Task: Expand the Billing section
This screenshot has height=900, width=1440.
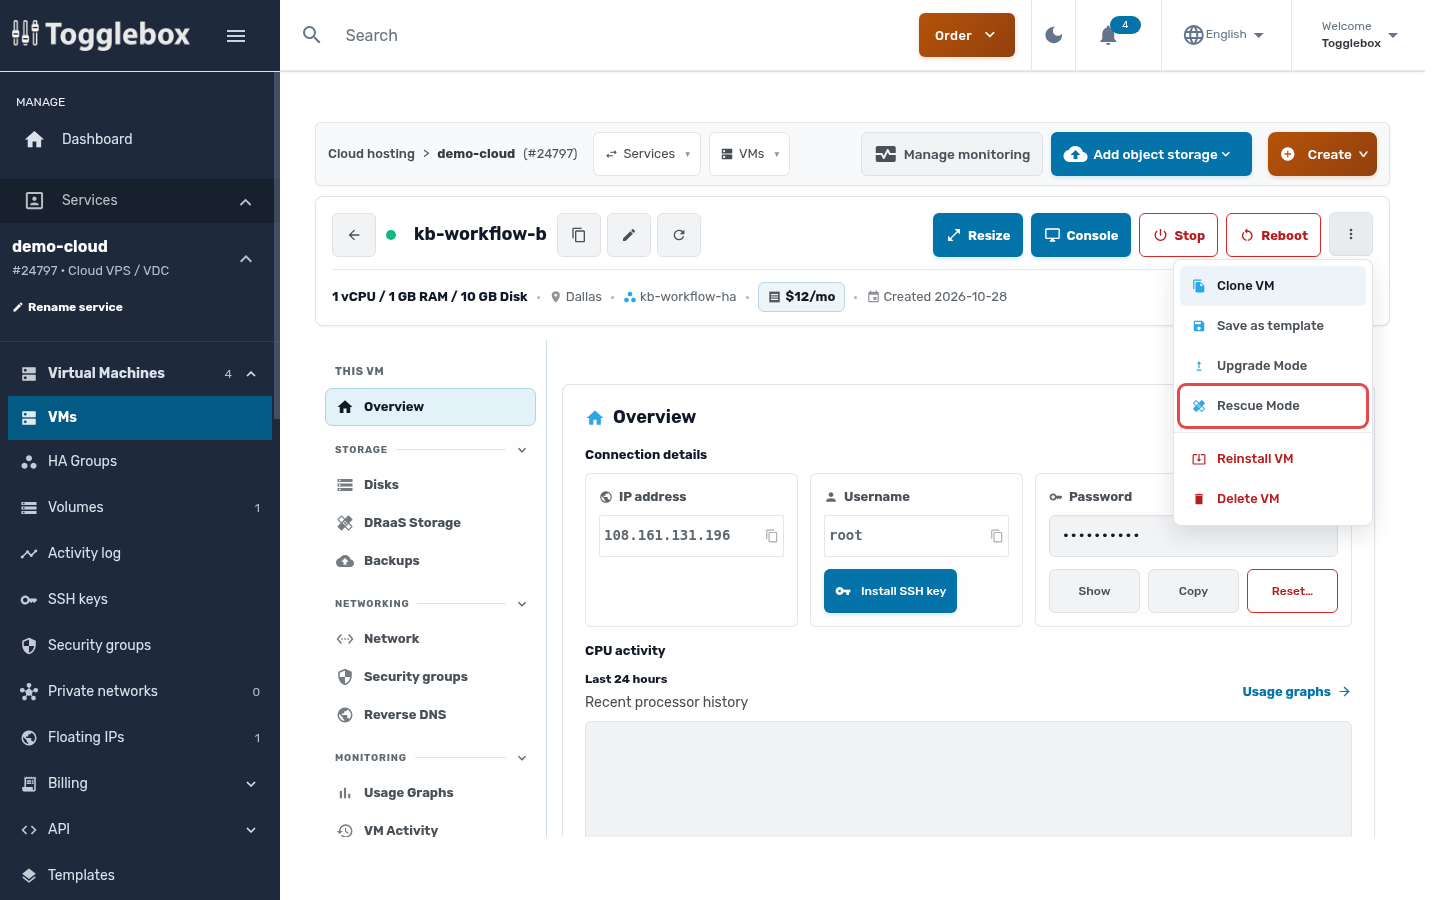Action: pyautogui.click(x=140, y=783)
